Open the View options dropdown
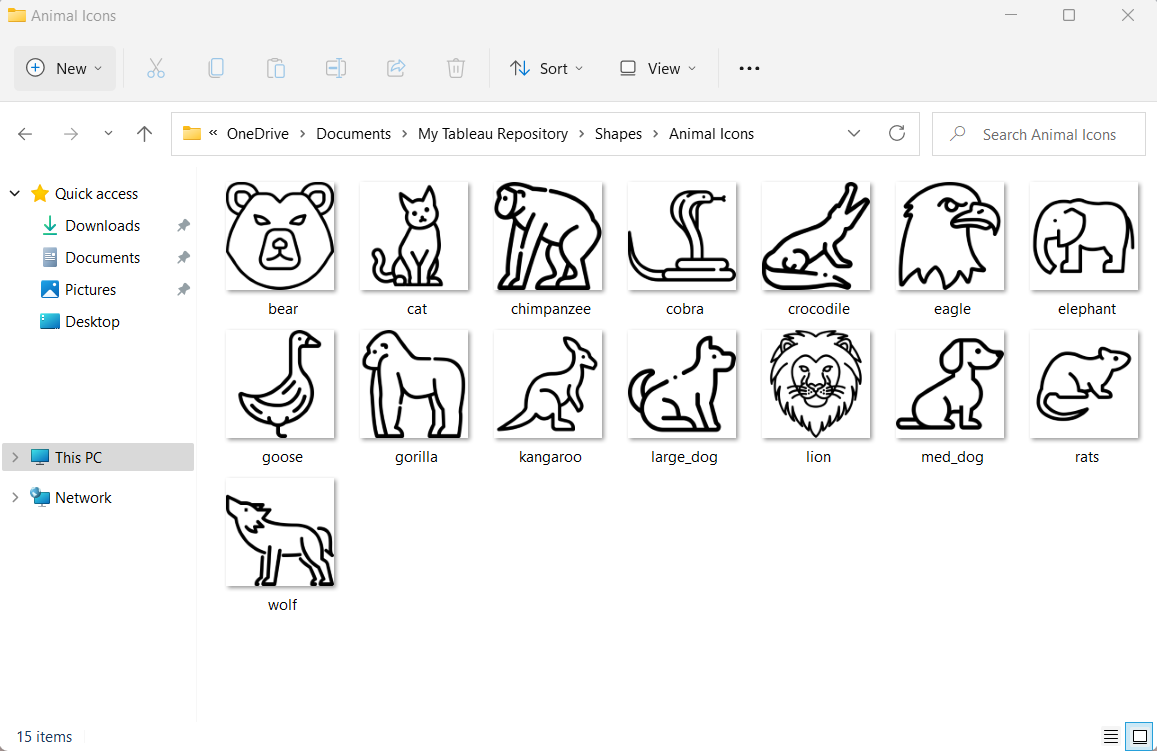Viewport: 1157px width, 751px height. click(657, 68)
